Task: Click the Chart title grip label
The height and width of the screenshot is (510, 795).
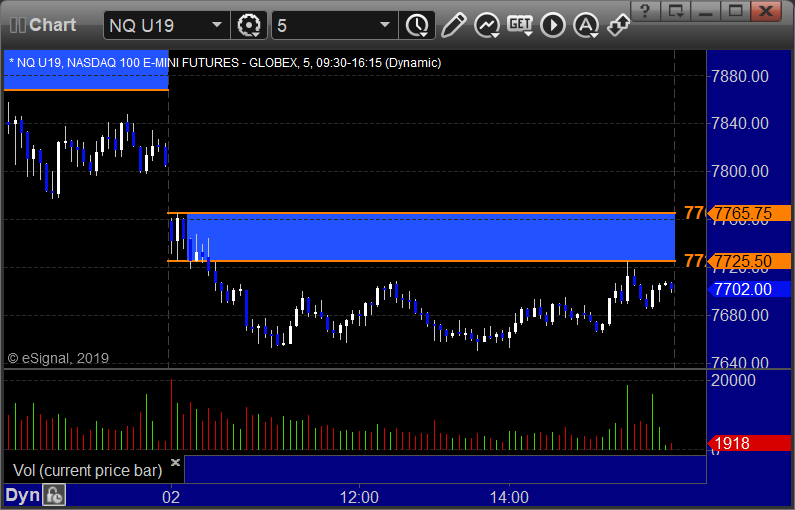Action: coord(43,25)
